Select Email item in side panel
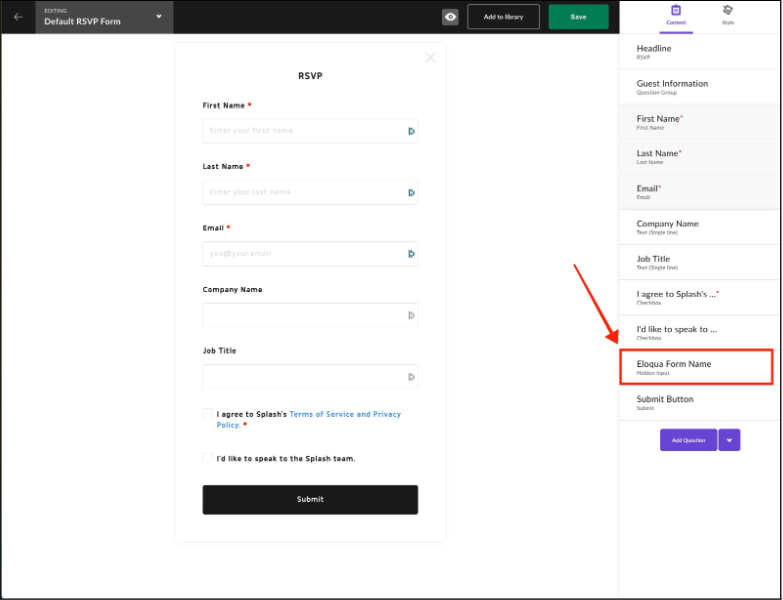This screenshot has height=600, width=783. (699, 192)
